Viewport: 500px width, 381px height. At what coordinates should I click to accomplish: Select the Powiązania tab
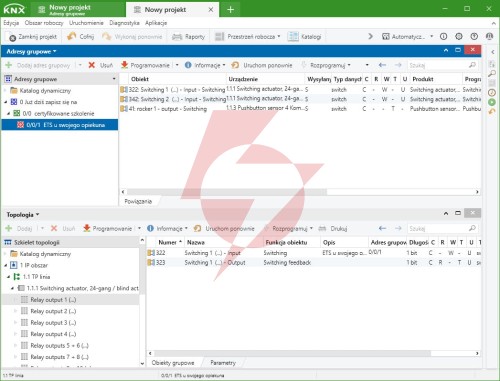click(138, 201)
